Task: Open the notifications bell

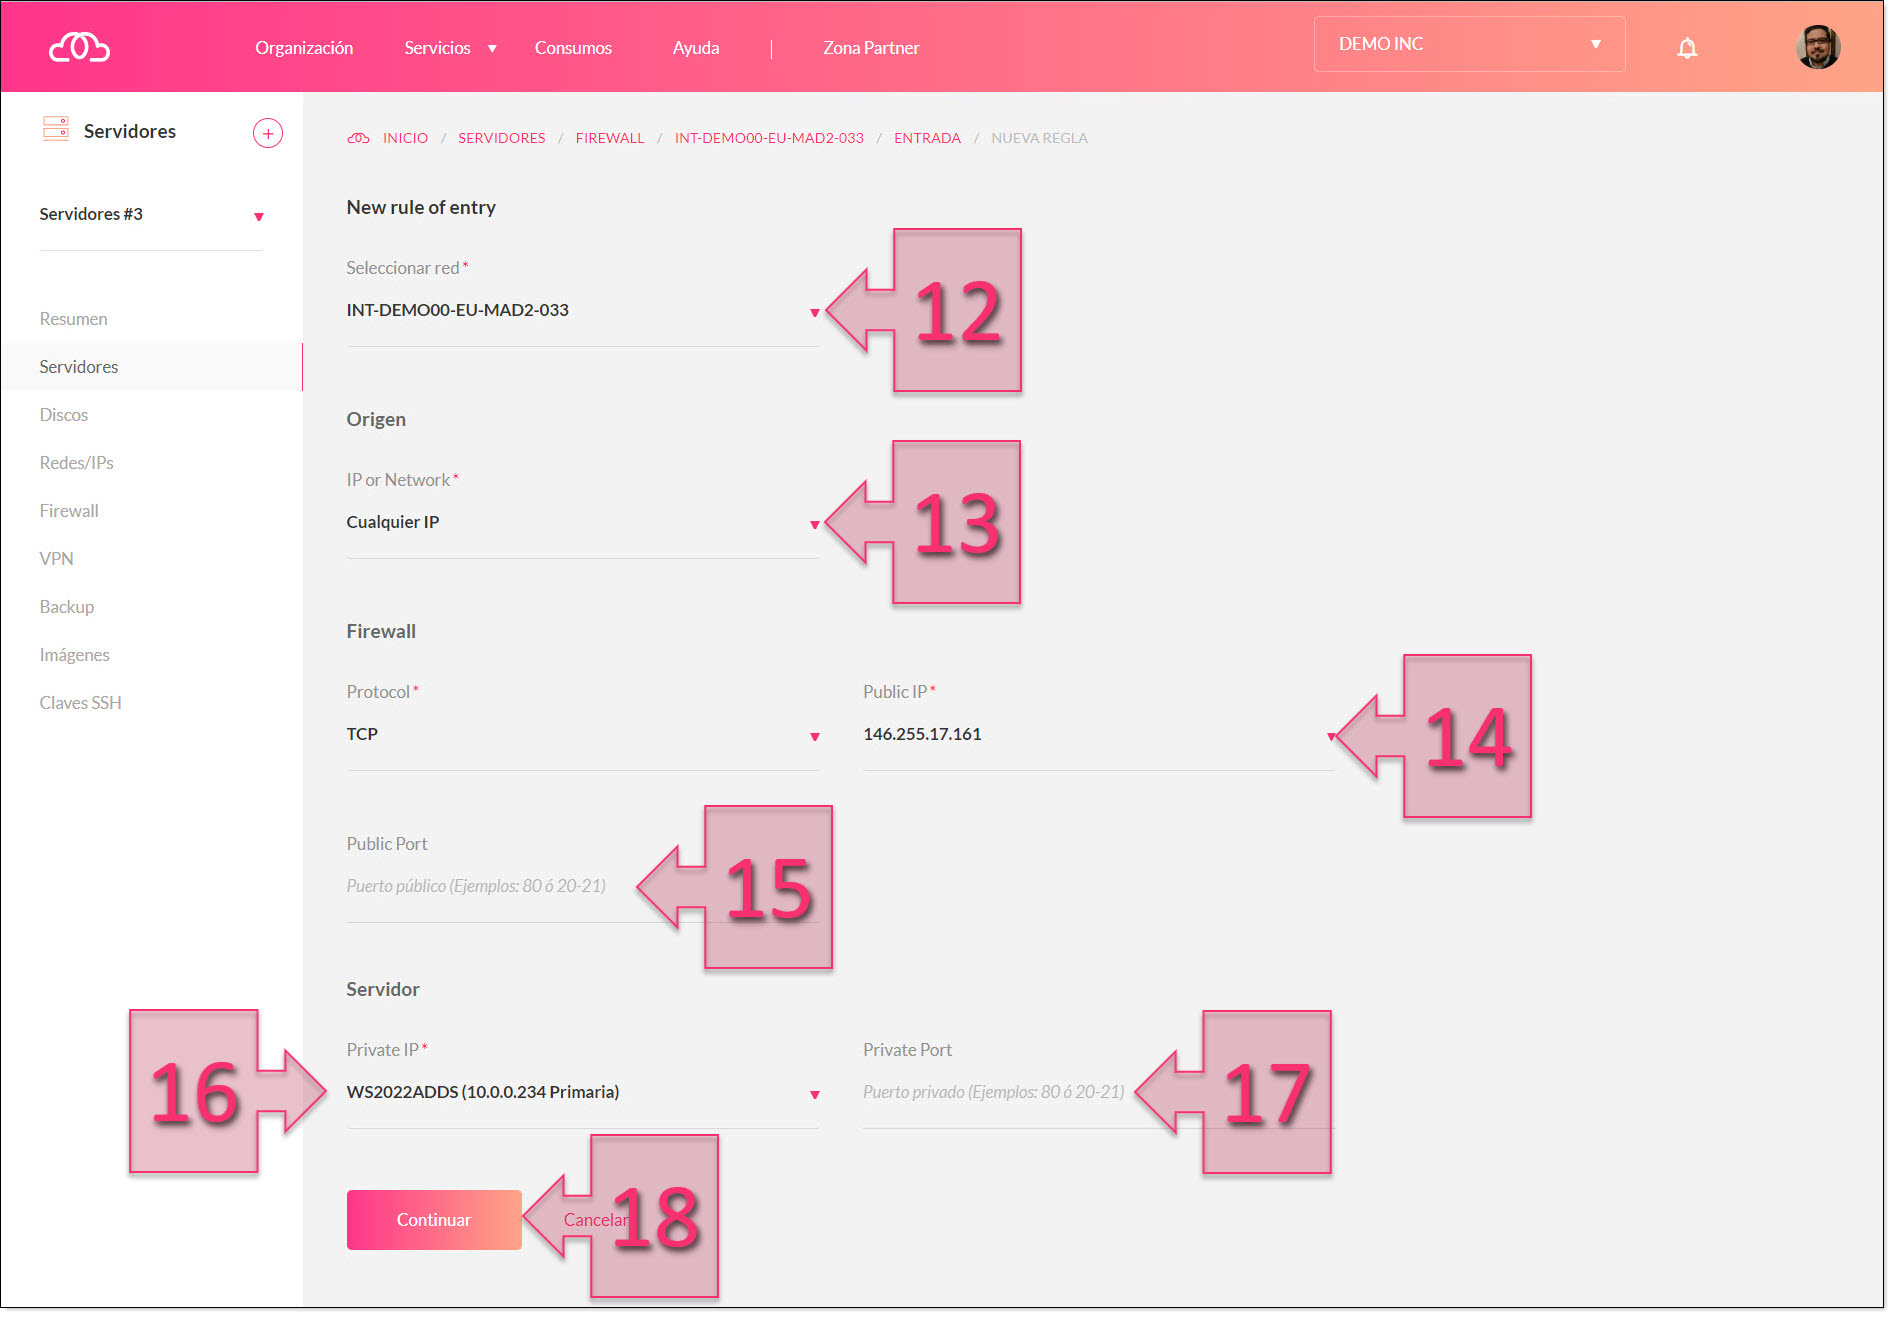Action: click(1686, 48)
